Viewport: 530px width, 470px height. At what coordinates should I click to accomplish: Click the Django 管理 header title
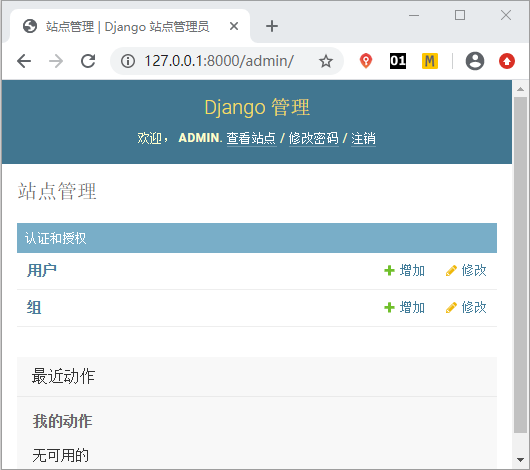257,108
